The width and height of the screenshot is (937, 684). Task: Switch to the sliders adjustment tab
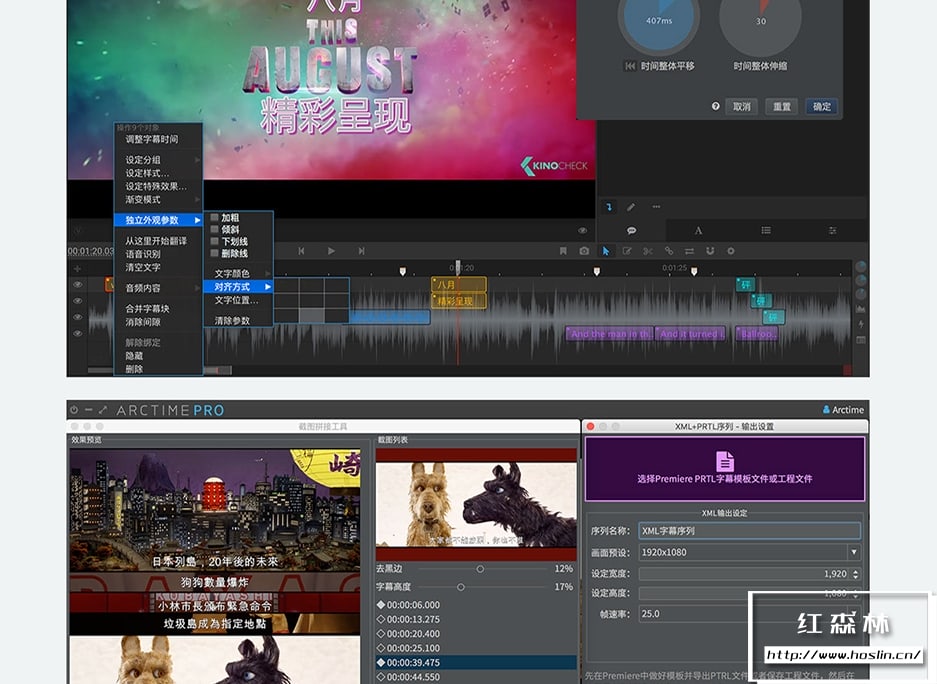click(832, 231)
